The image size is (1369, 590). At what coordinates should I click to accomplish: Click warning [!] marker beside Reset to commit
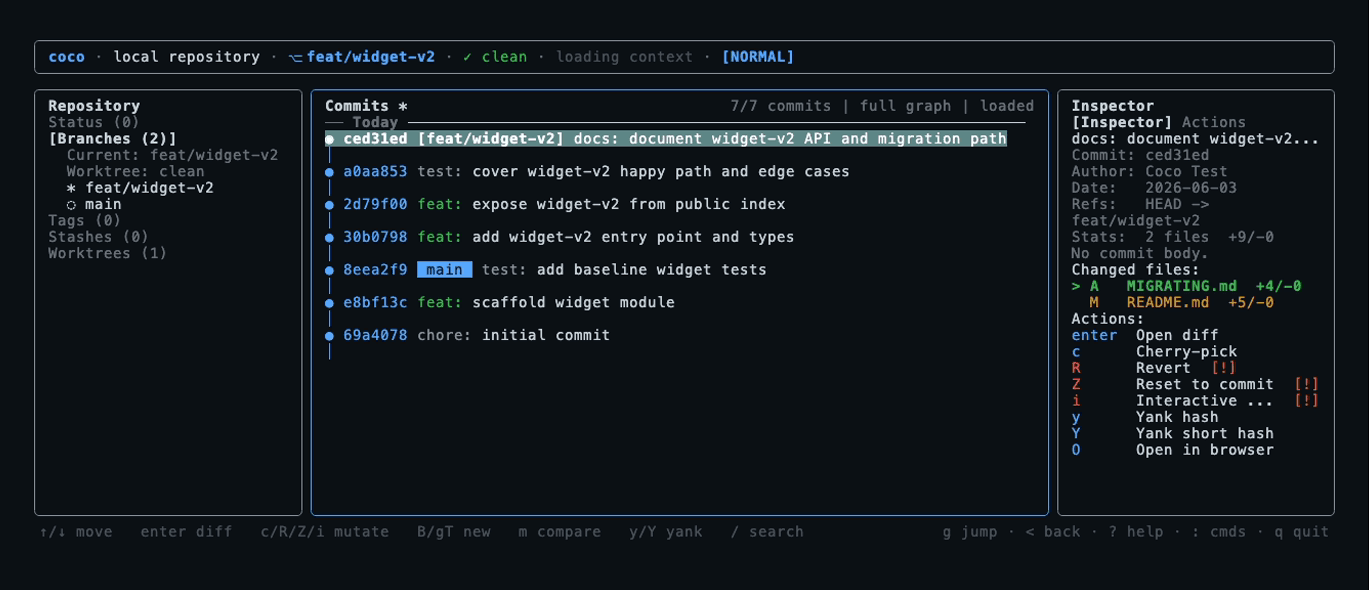[x=1307, y=385]
